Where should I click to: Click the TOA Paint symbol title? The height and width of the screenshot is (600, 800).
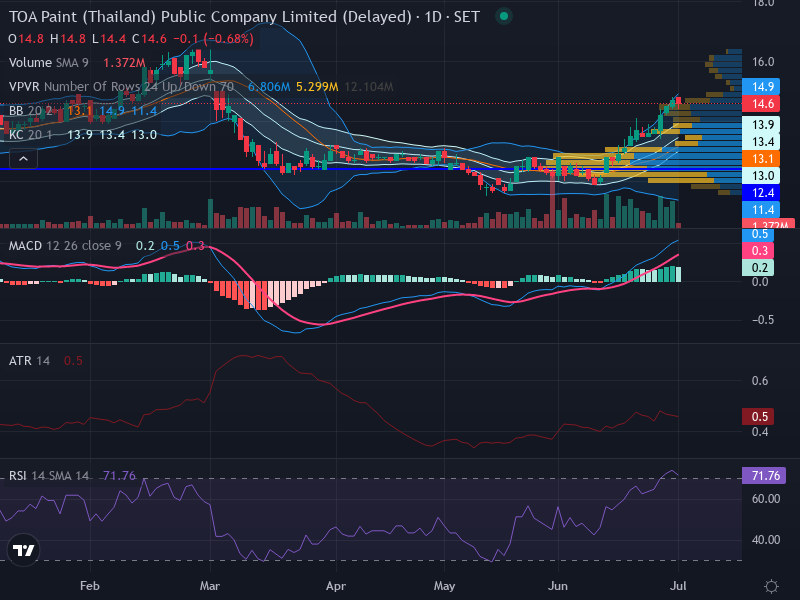tap(244, 17)
